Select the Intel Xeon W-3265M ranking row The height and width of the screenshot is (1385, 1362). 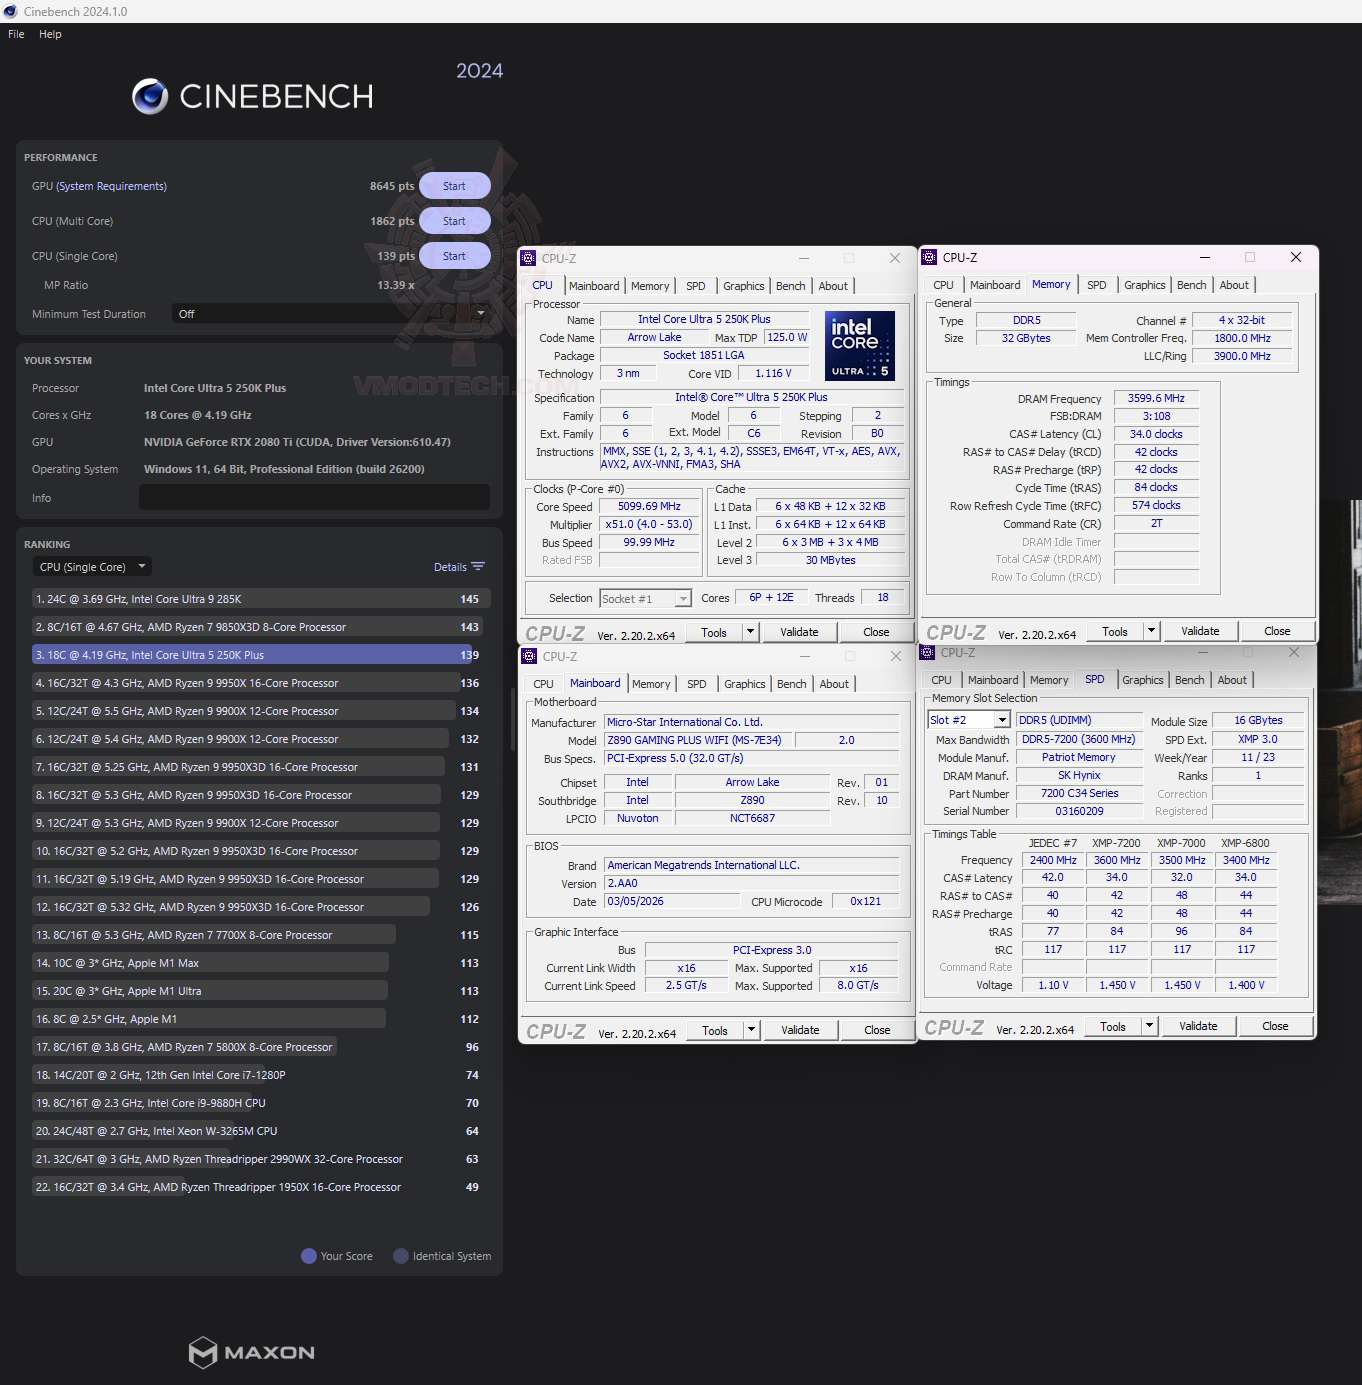pyautogui.click(x=261, y=1131)
